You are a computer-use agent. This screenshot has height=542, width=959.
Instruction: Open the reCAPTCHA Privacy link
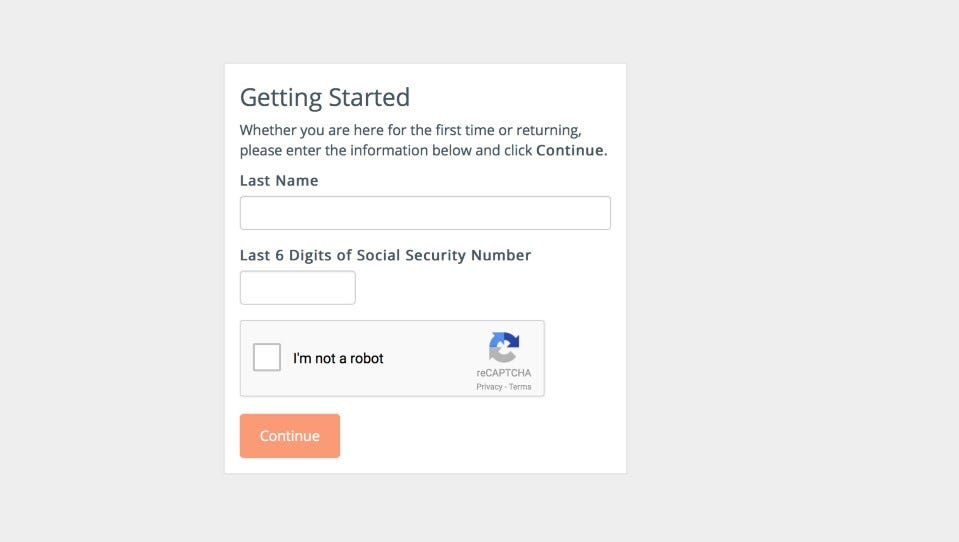pyautogui.click(x=489, y=387)
